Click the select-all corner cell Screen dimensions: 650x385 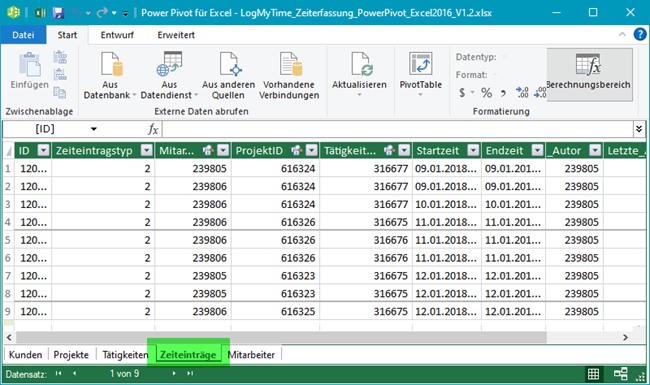(x=8, y=150)
